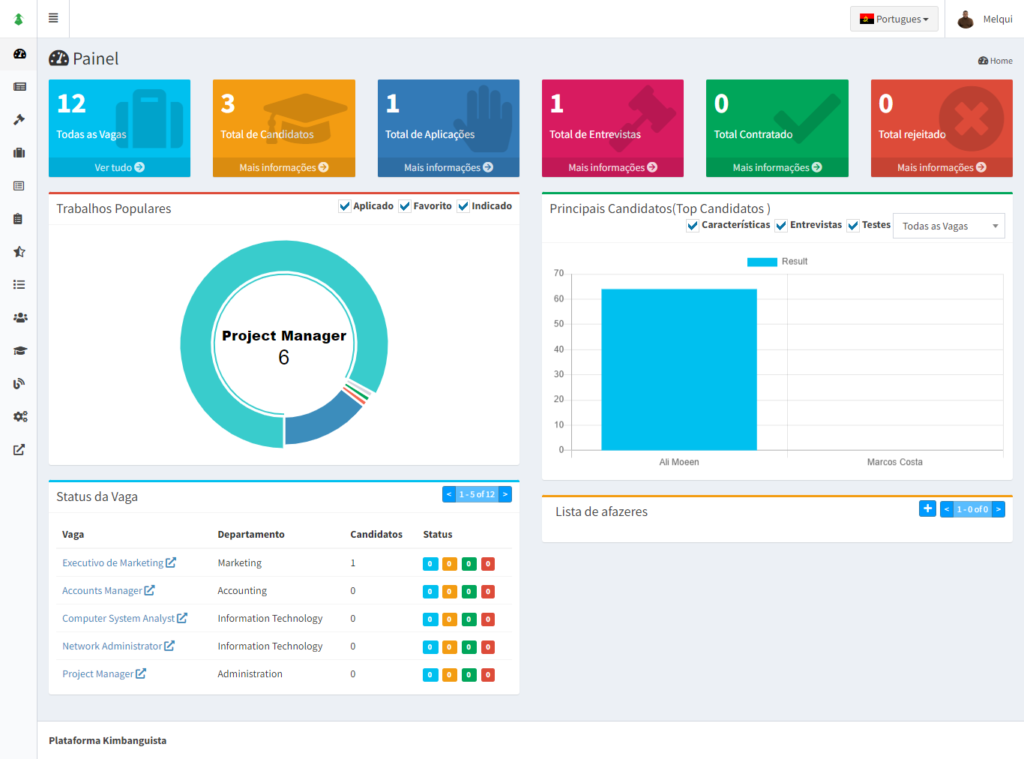Click the users group sidebar icon
The image size is (1024, 759).
click(x=19, y=318)
